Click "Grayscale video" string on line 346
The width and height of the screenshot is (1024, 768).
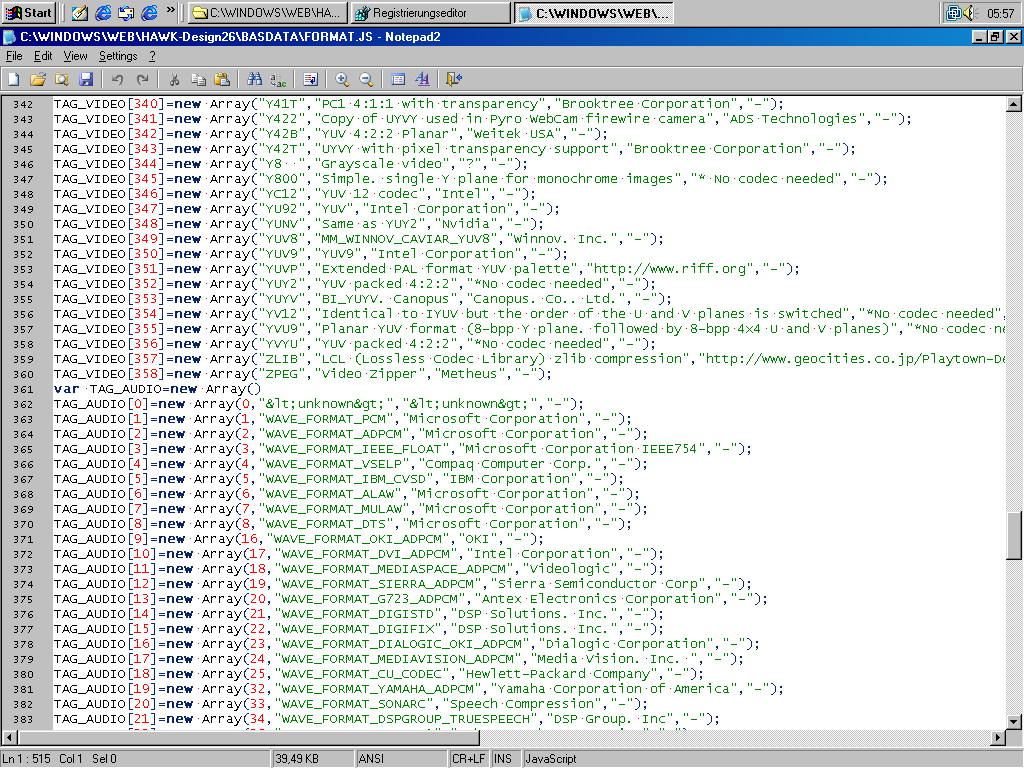(382, 164)
